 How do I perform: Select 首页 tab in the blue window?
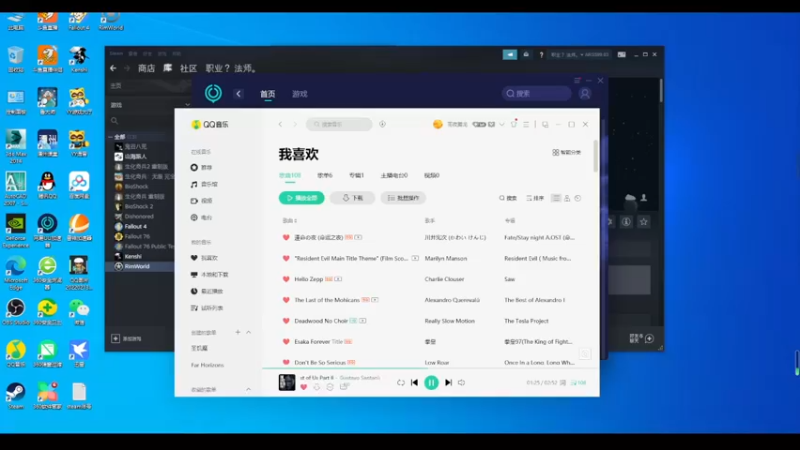pyautogui.click(x=267, y=94)
